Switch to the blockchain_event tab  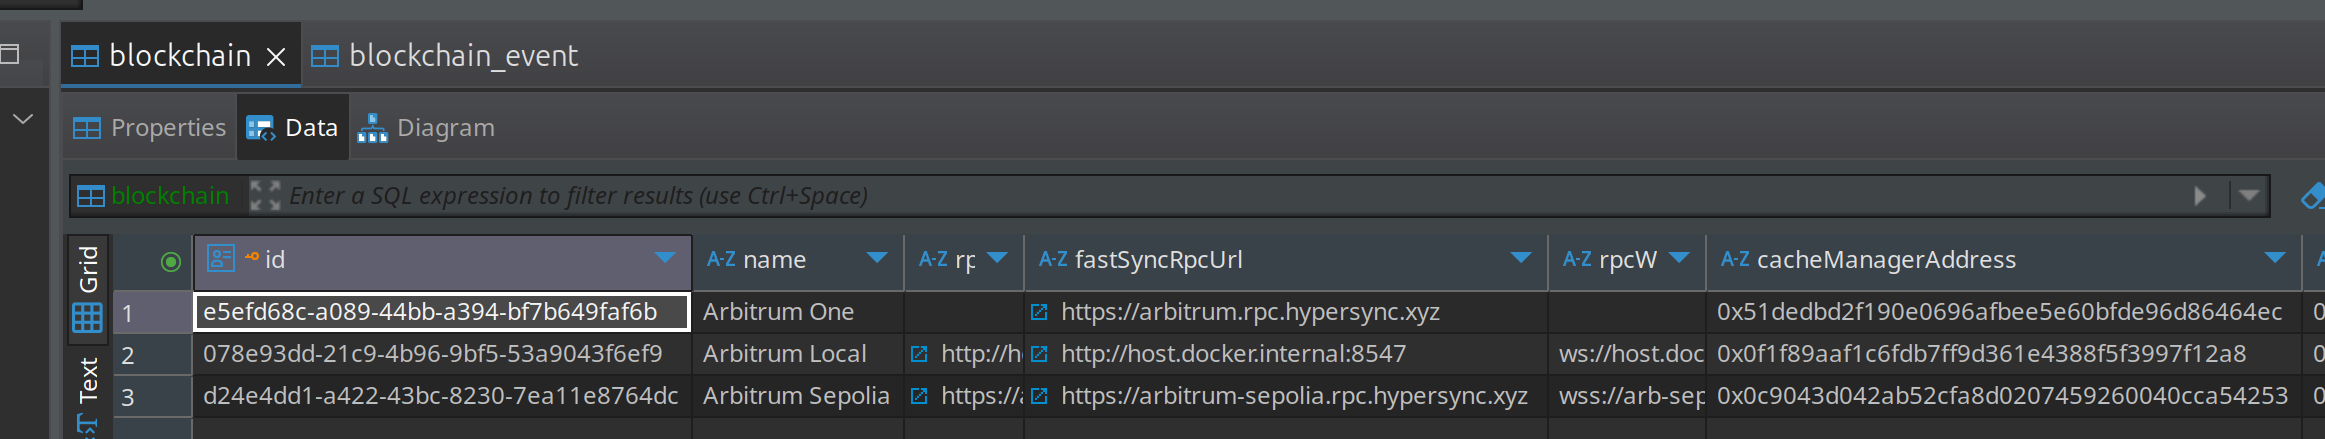tap(445, 56)
